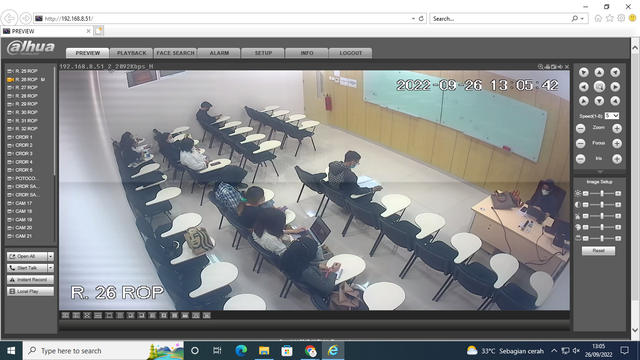Image resolution: width=640 pixels, height=360 pixels.
Task: Click the browser Search input field
Action: click(500, 19)
